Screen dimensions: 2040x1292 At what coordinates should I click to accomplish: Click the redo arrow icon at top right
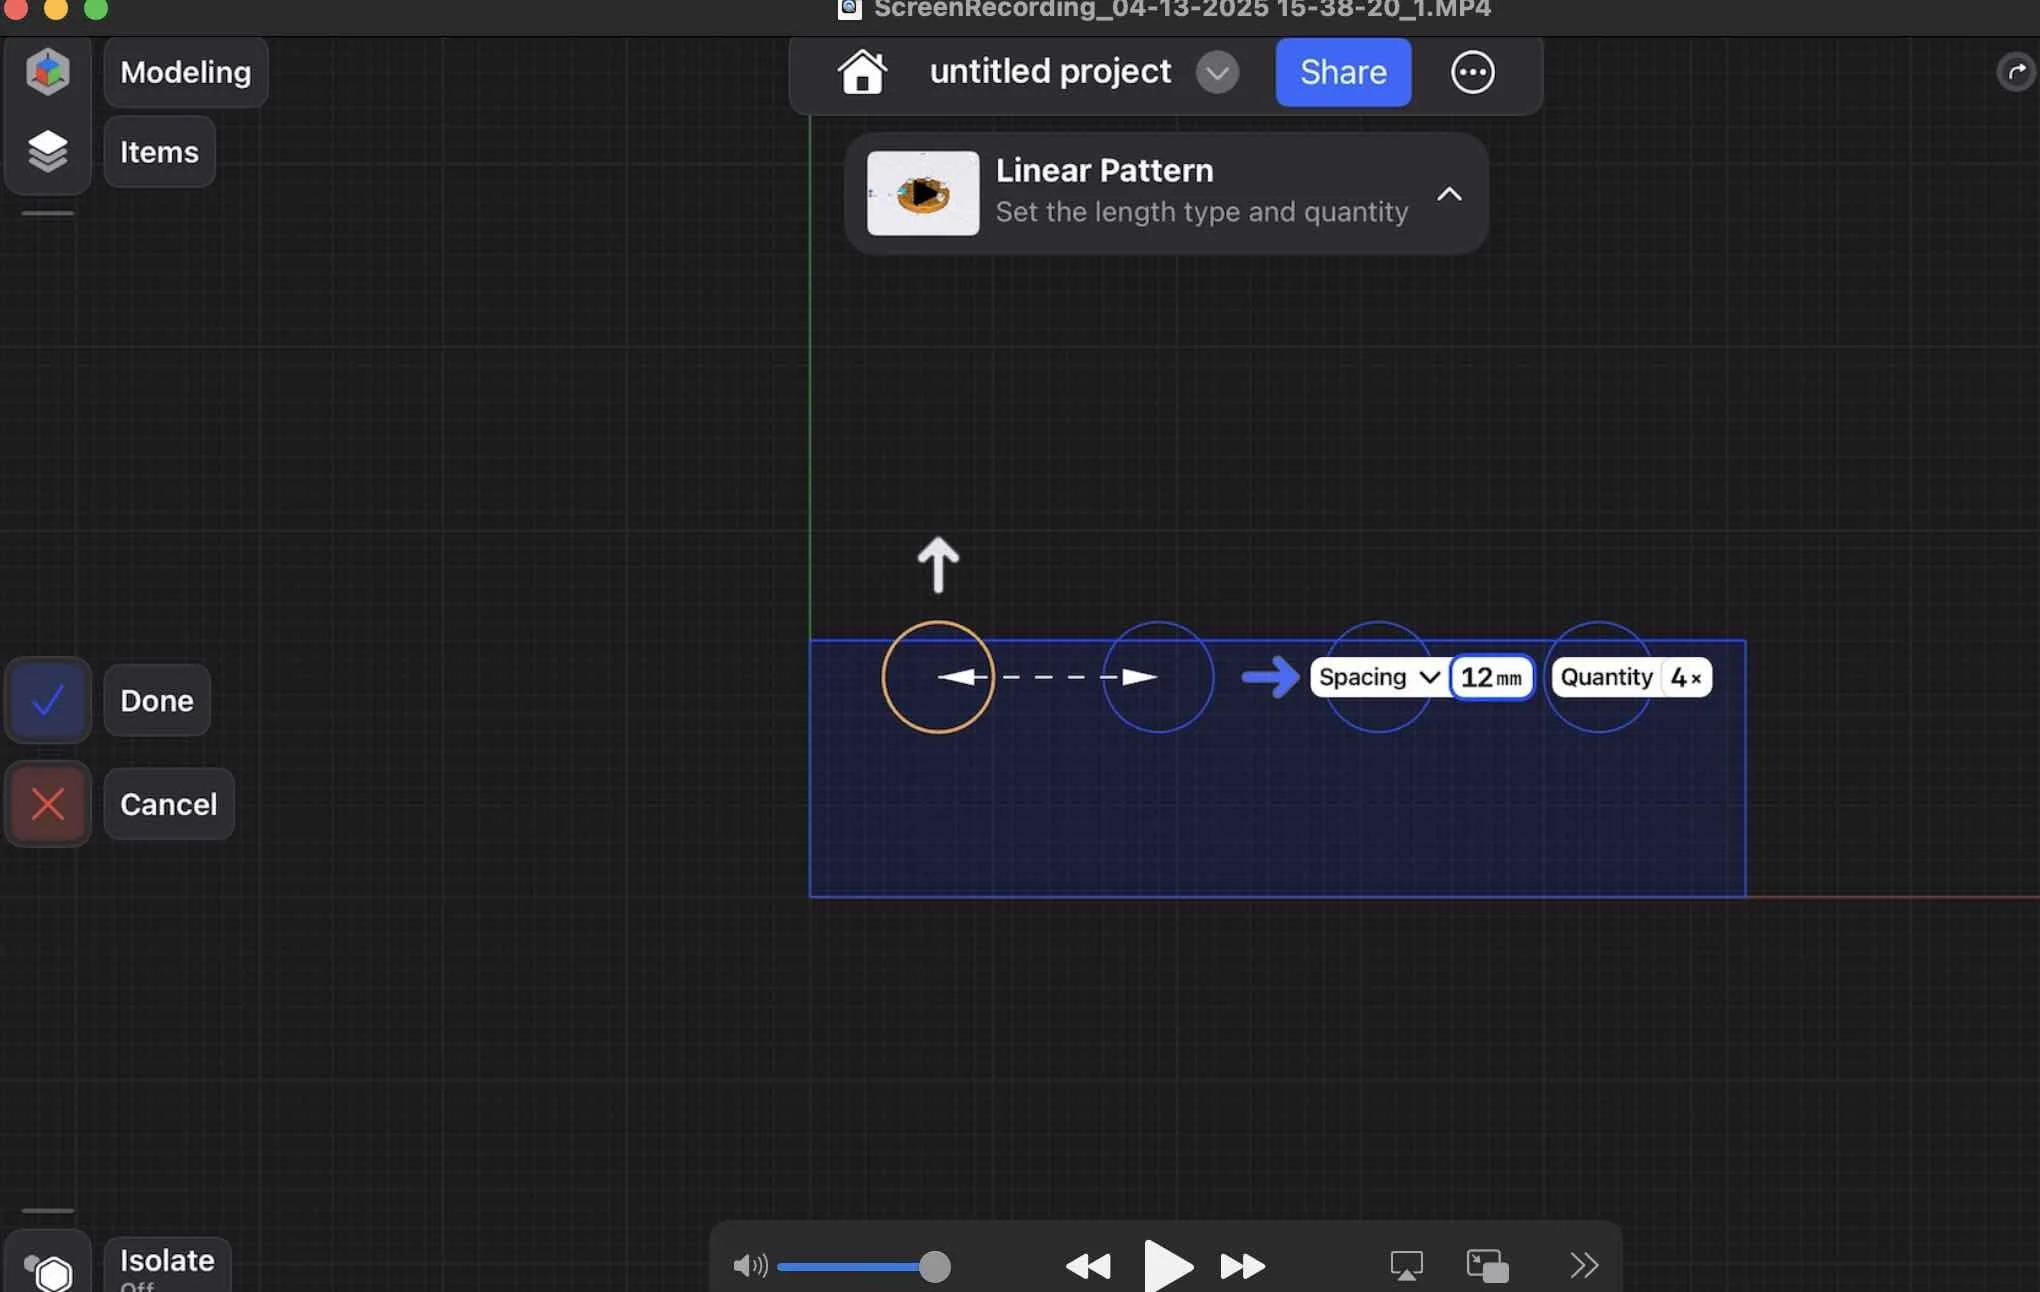pos(2016,72)
